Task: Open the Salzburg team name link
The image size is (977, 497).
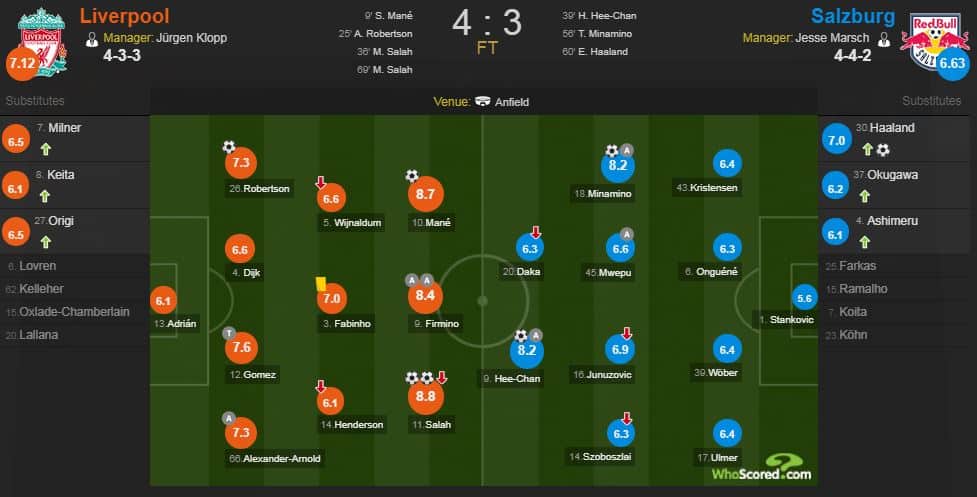Action: [x=852, y=16]
